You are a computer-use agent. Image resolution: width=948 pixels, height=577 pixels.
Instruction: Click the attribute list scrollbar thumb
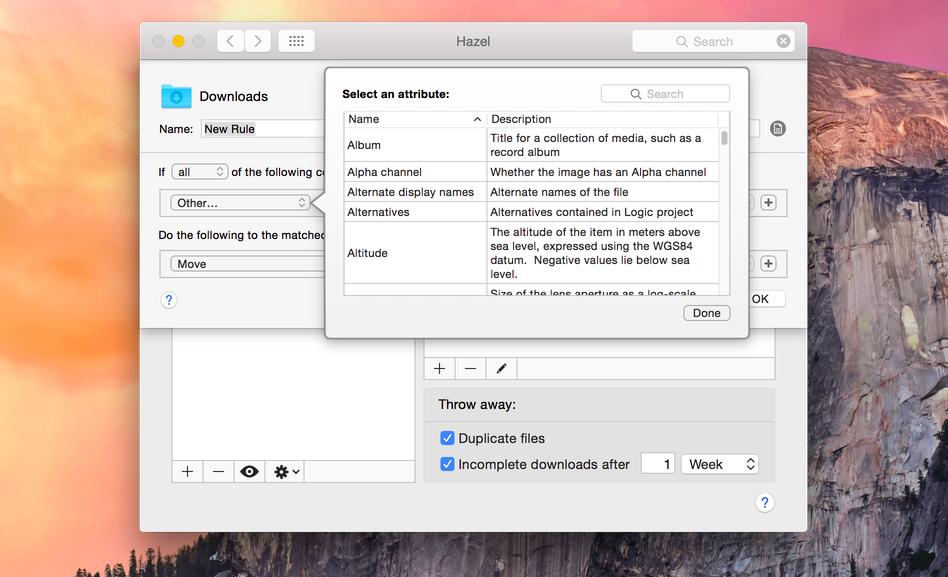coord(724,137)
